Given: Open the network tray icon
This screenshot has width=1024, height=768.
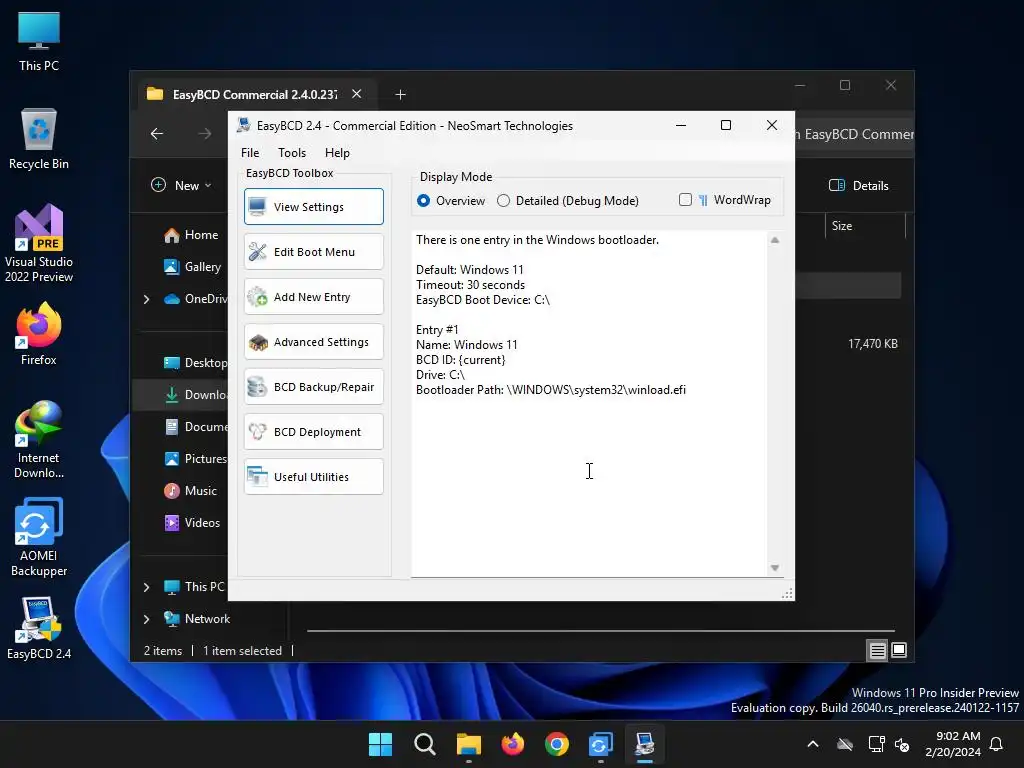Looking at the screenshot, I should [876, 744].
